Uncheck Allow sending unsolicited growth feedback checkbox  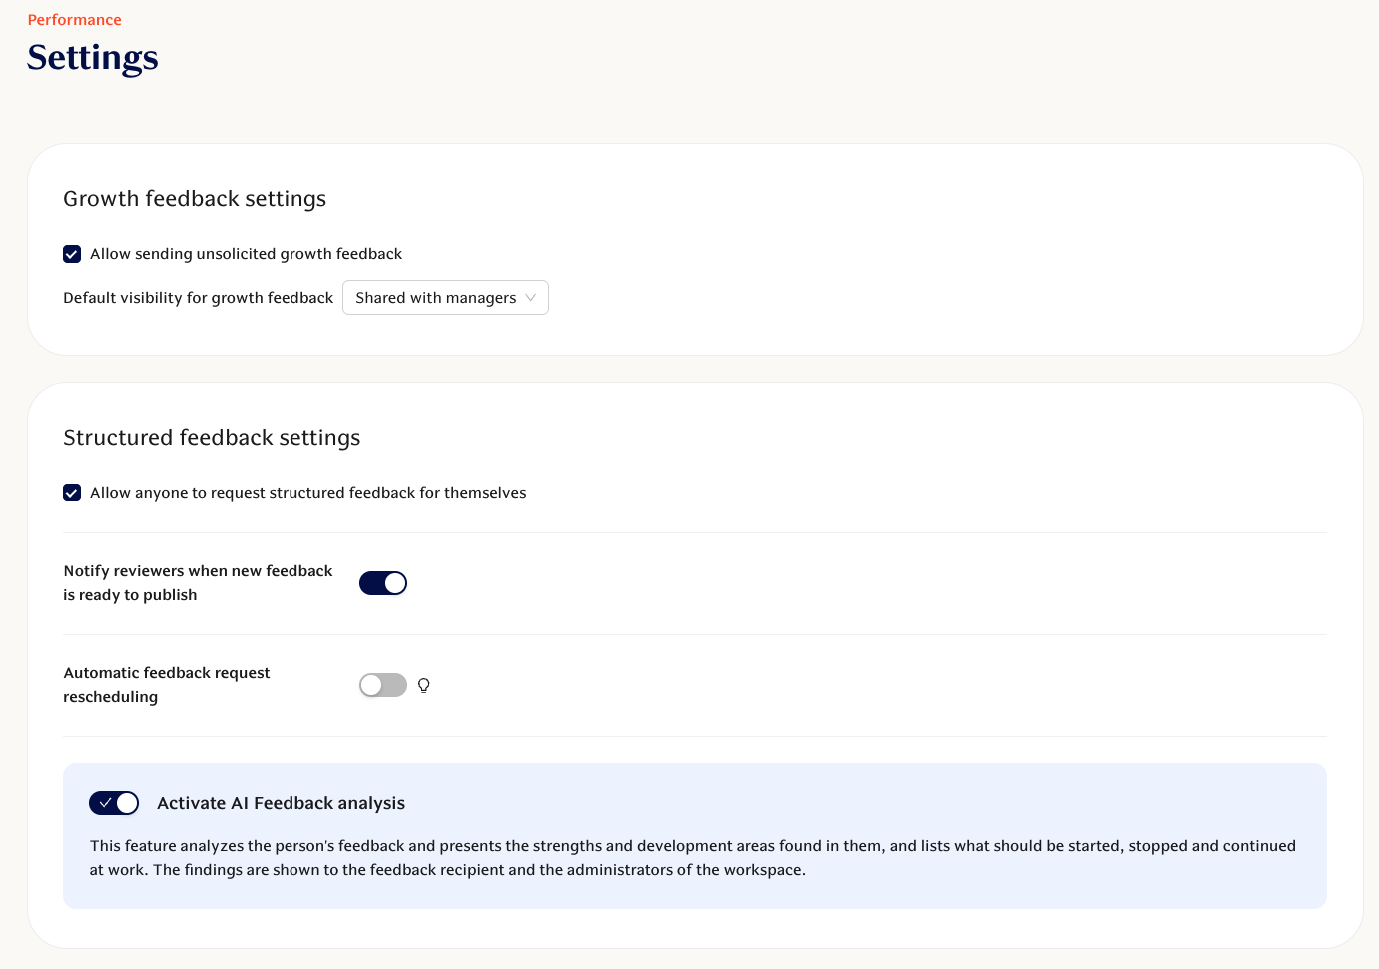72,254
